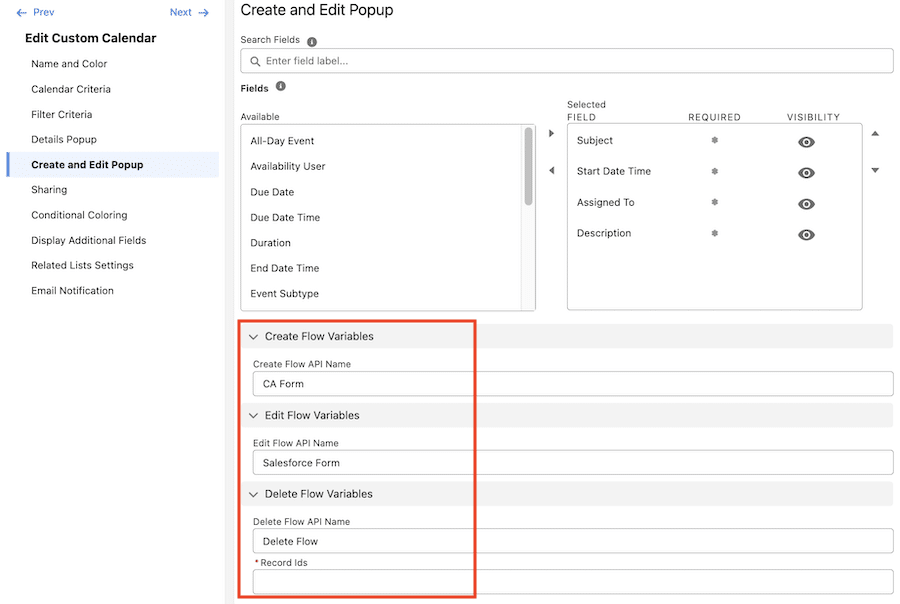900x604 pixels.
Task: Select Subject in the Selected list
Action: coord(595,140)
